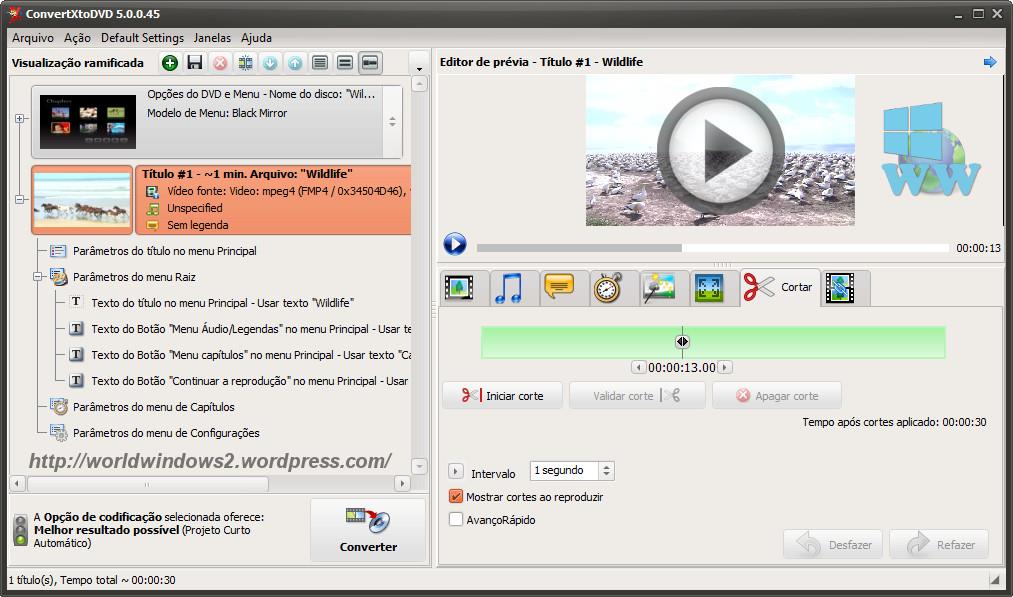Click the green add file icon
Screen dimensions: 1013x597
[169, 63]
